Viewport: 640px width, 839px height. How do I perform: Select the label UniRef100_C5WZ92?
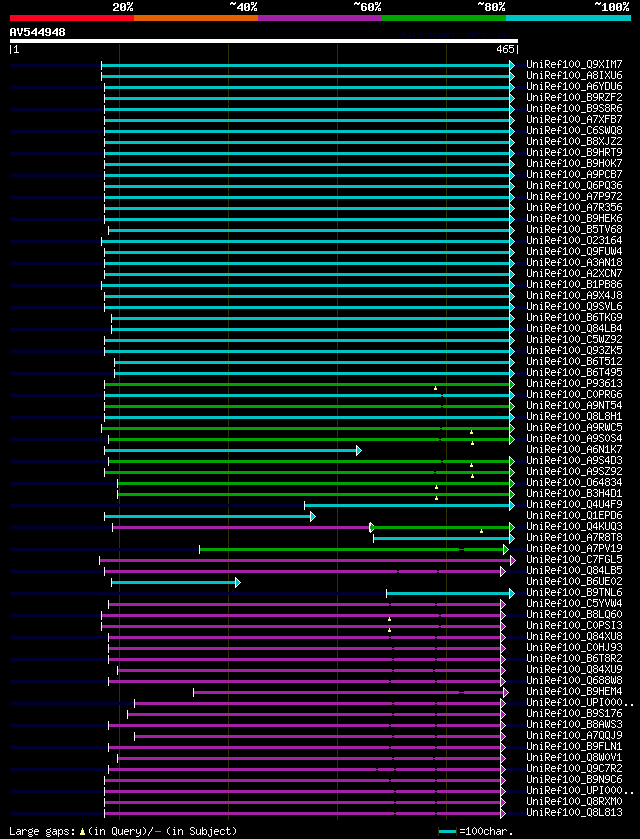click(x=574, y=339)
